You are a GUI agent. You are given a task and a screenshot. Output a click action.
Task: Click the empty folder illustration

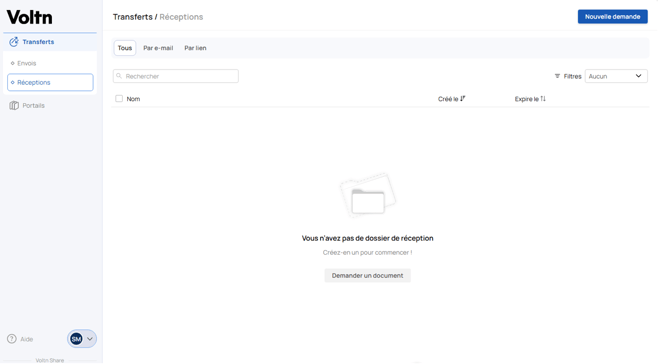tap(368, 195)
